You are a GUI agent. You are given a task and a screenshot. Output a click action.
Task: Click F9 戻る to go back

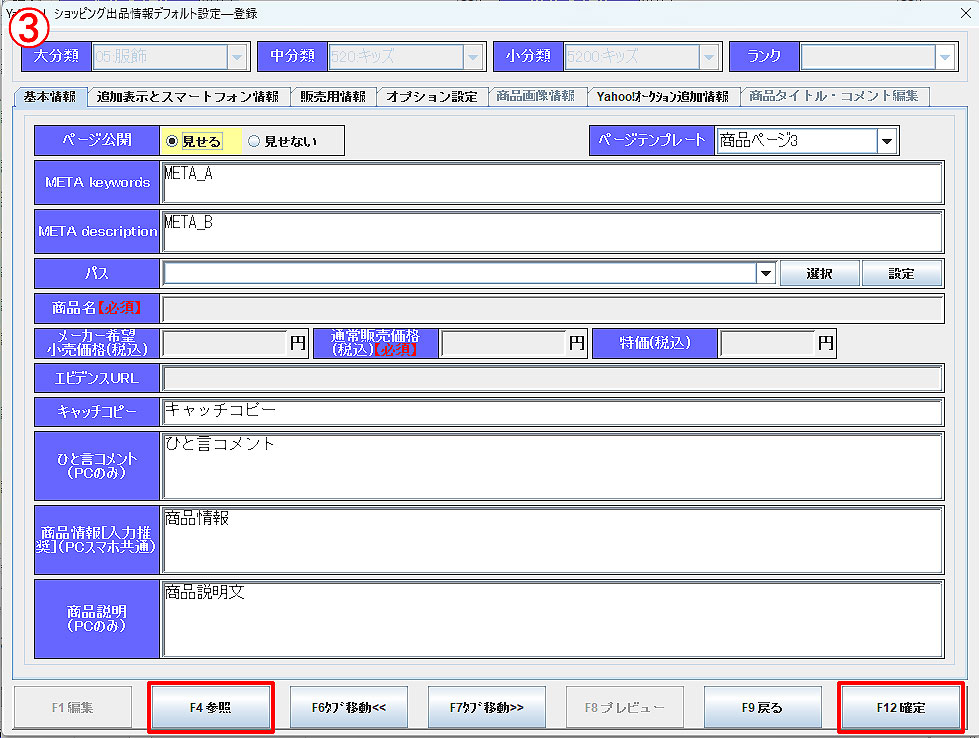pyautogui.click(x=762, y=707)
